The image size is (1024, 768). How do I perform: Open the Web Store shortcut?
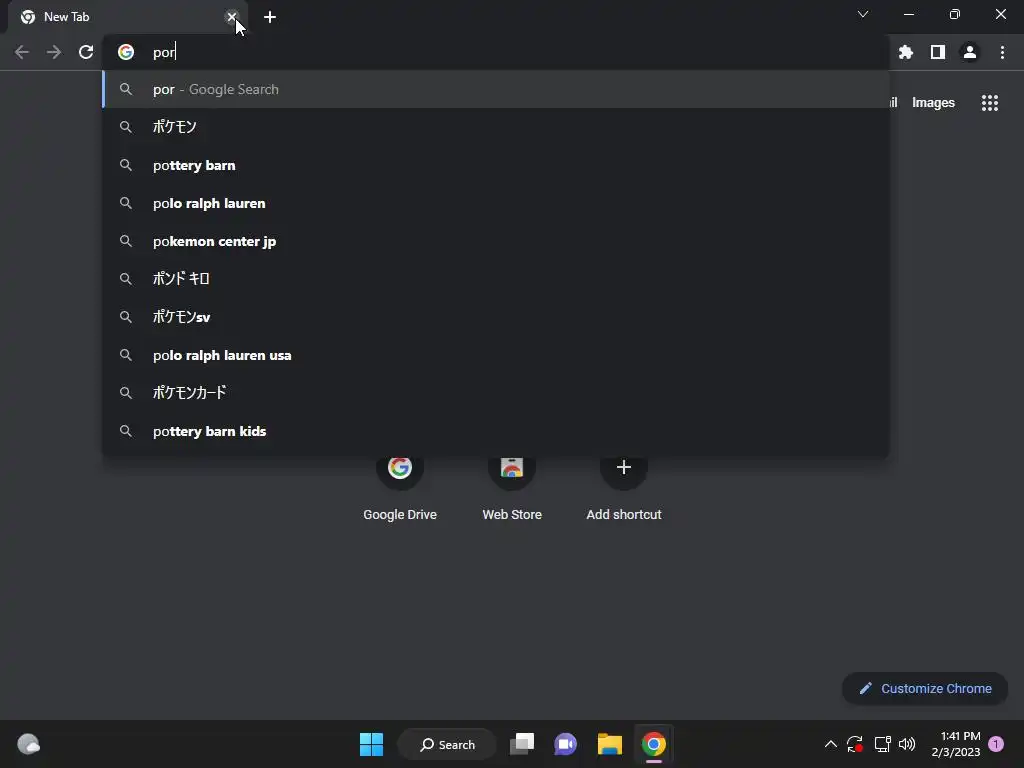pyautogui.click(x=512, y=487)
